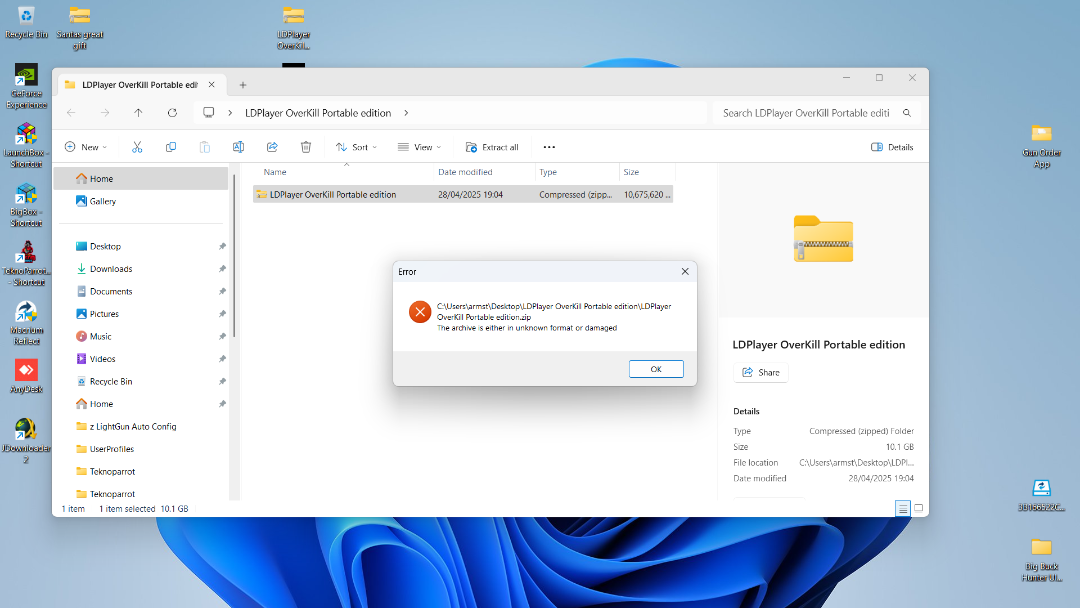The width and height of the screenshot is (1080, 608).
Task: Open the See more ellipsis menu
Action: 549,147
